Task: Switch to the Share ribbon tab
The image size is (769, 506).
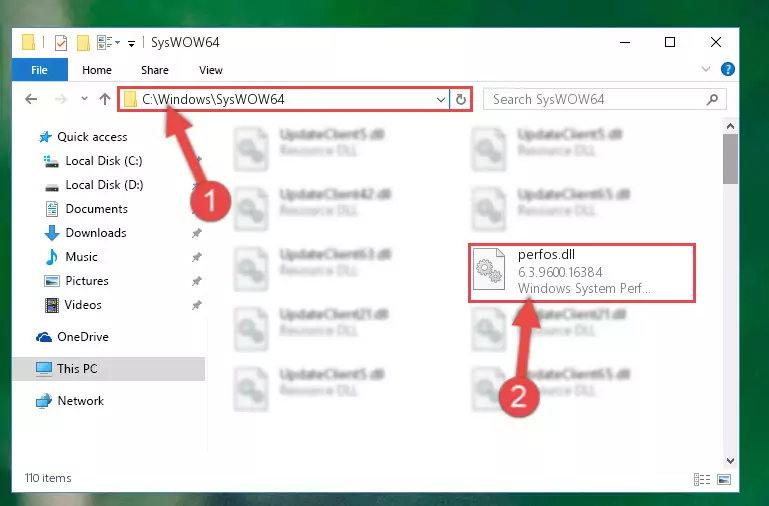Action: [x=155, y=70]
